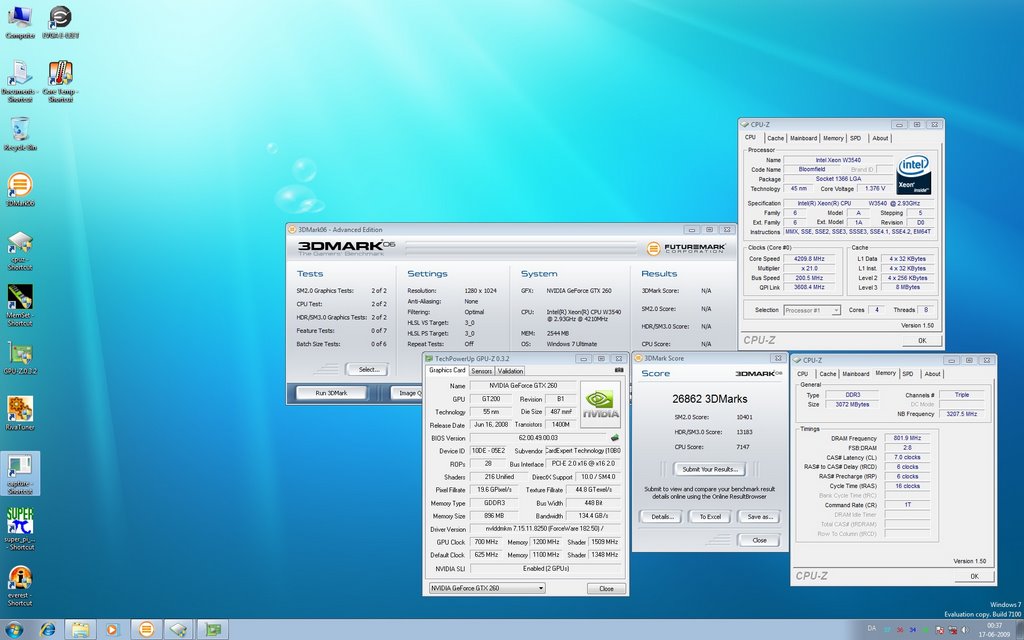
Task: Launch the Core Temp shortcut icon
Action: tap(60, 81)
